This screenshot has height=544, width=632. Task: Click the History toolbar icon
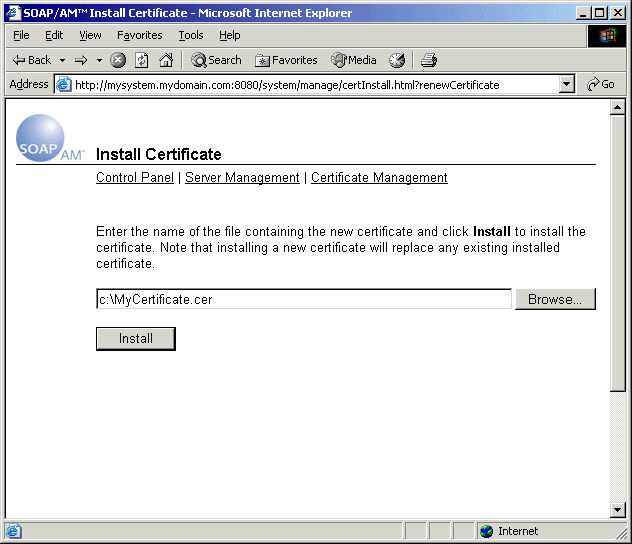pos(397,60)
